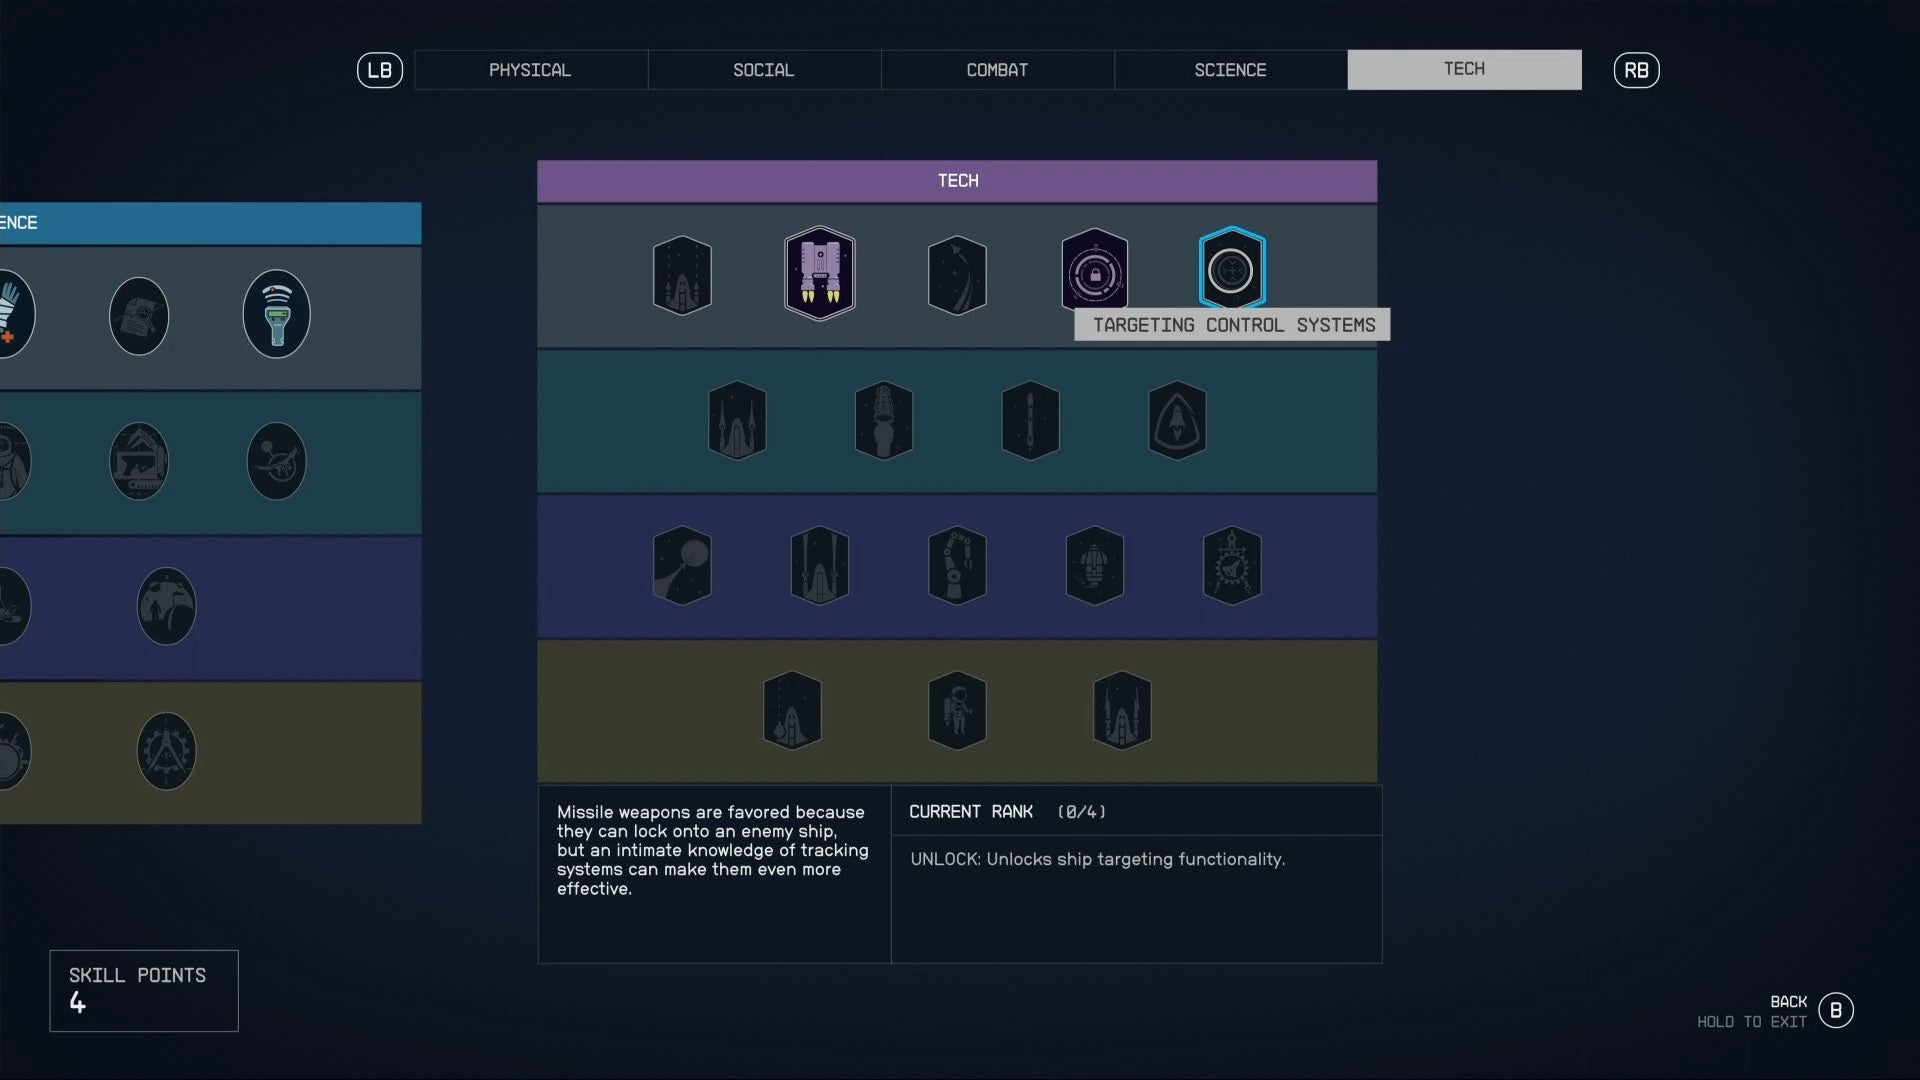Click the cargo crate skill icon
The image size is (1920, 1080).
coord(1094,565)
